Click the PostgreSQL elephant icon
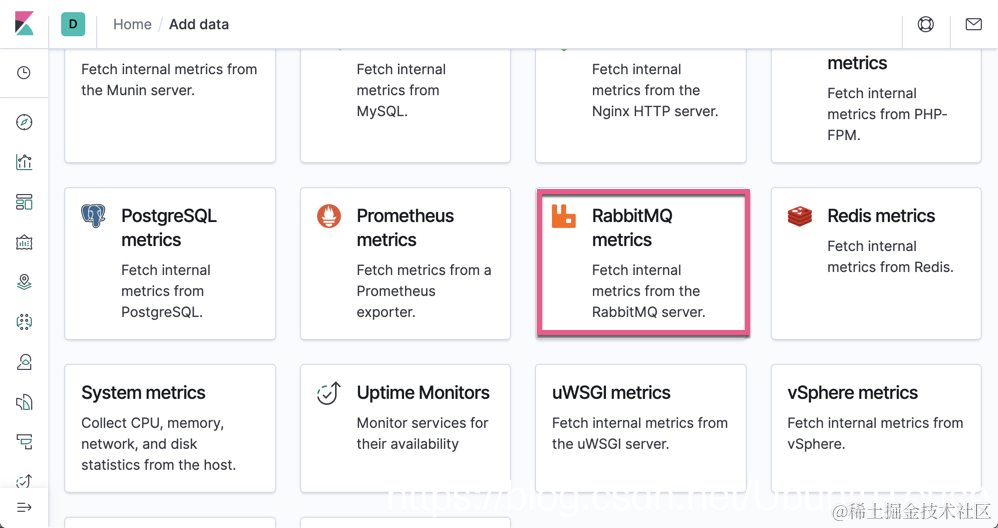Screen dimensions: 998x528 (93, 216)
